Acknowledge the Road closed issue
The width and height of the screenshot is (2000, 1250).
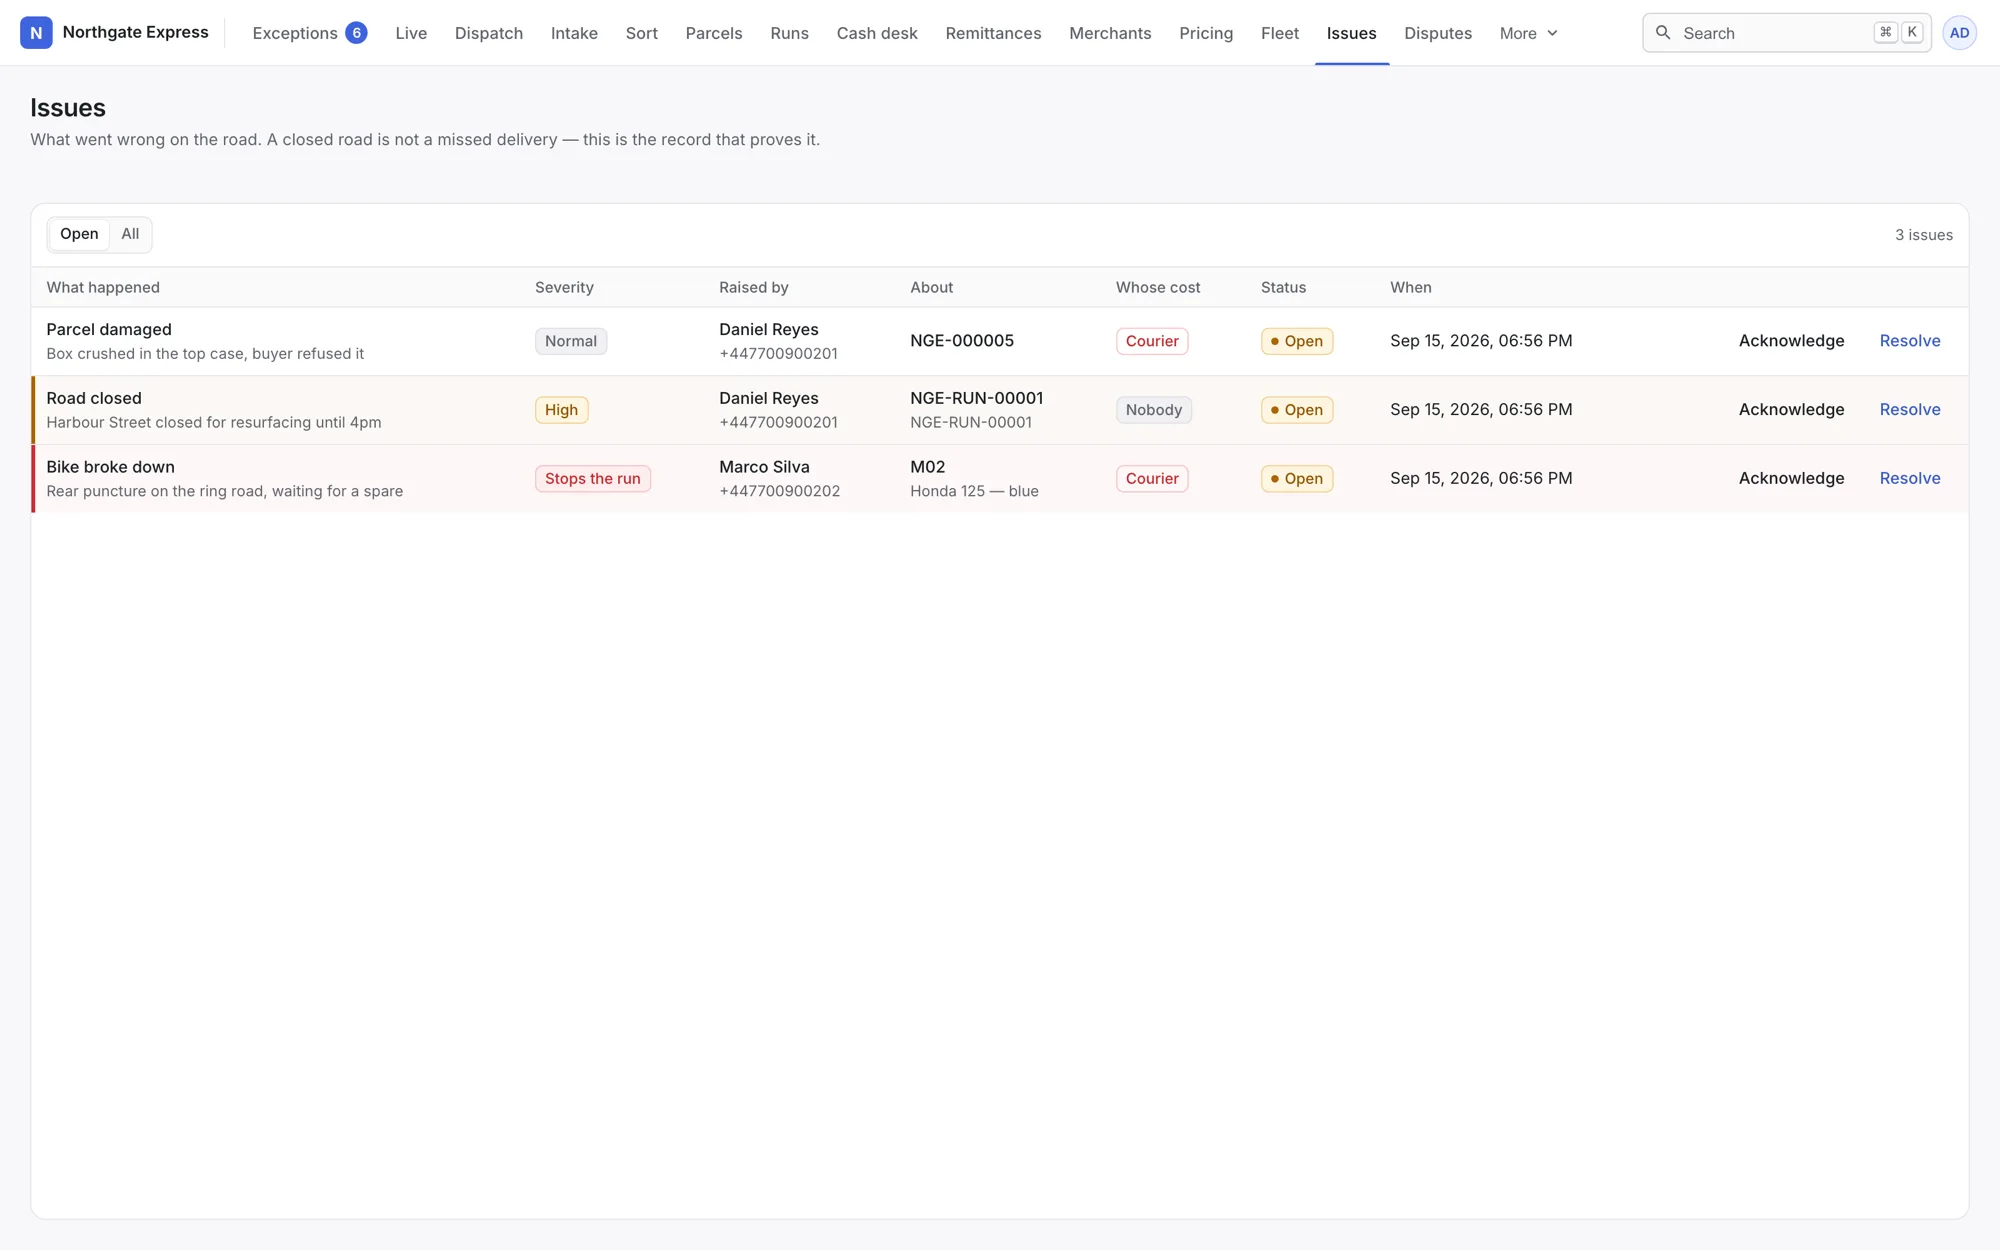1791,410
